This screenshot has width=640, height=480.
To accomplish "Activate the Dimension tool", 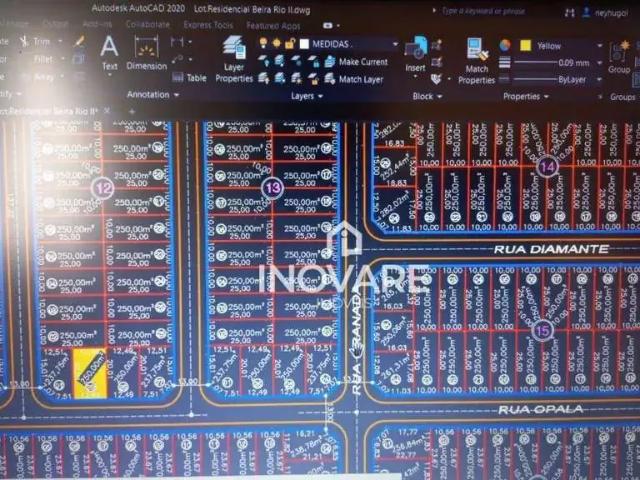I will coord(147,53).
